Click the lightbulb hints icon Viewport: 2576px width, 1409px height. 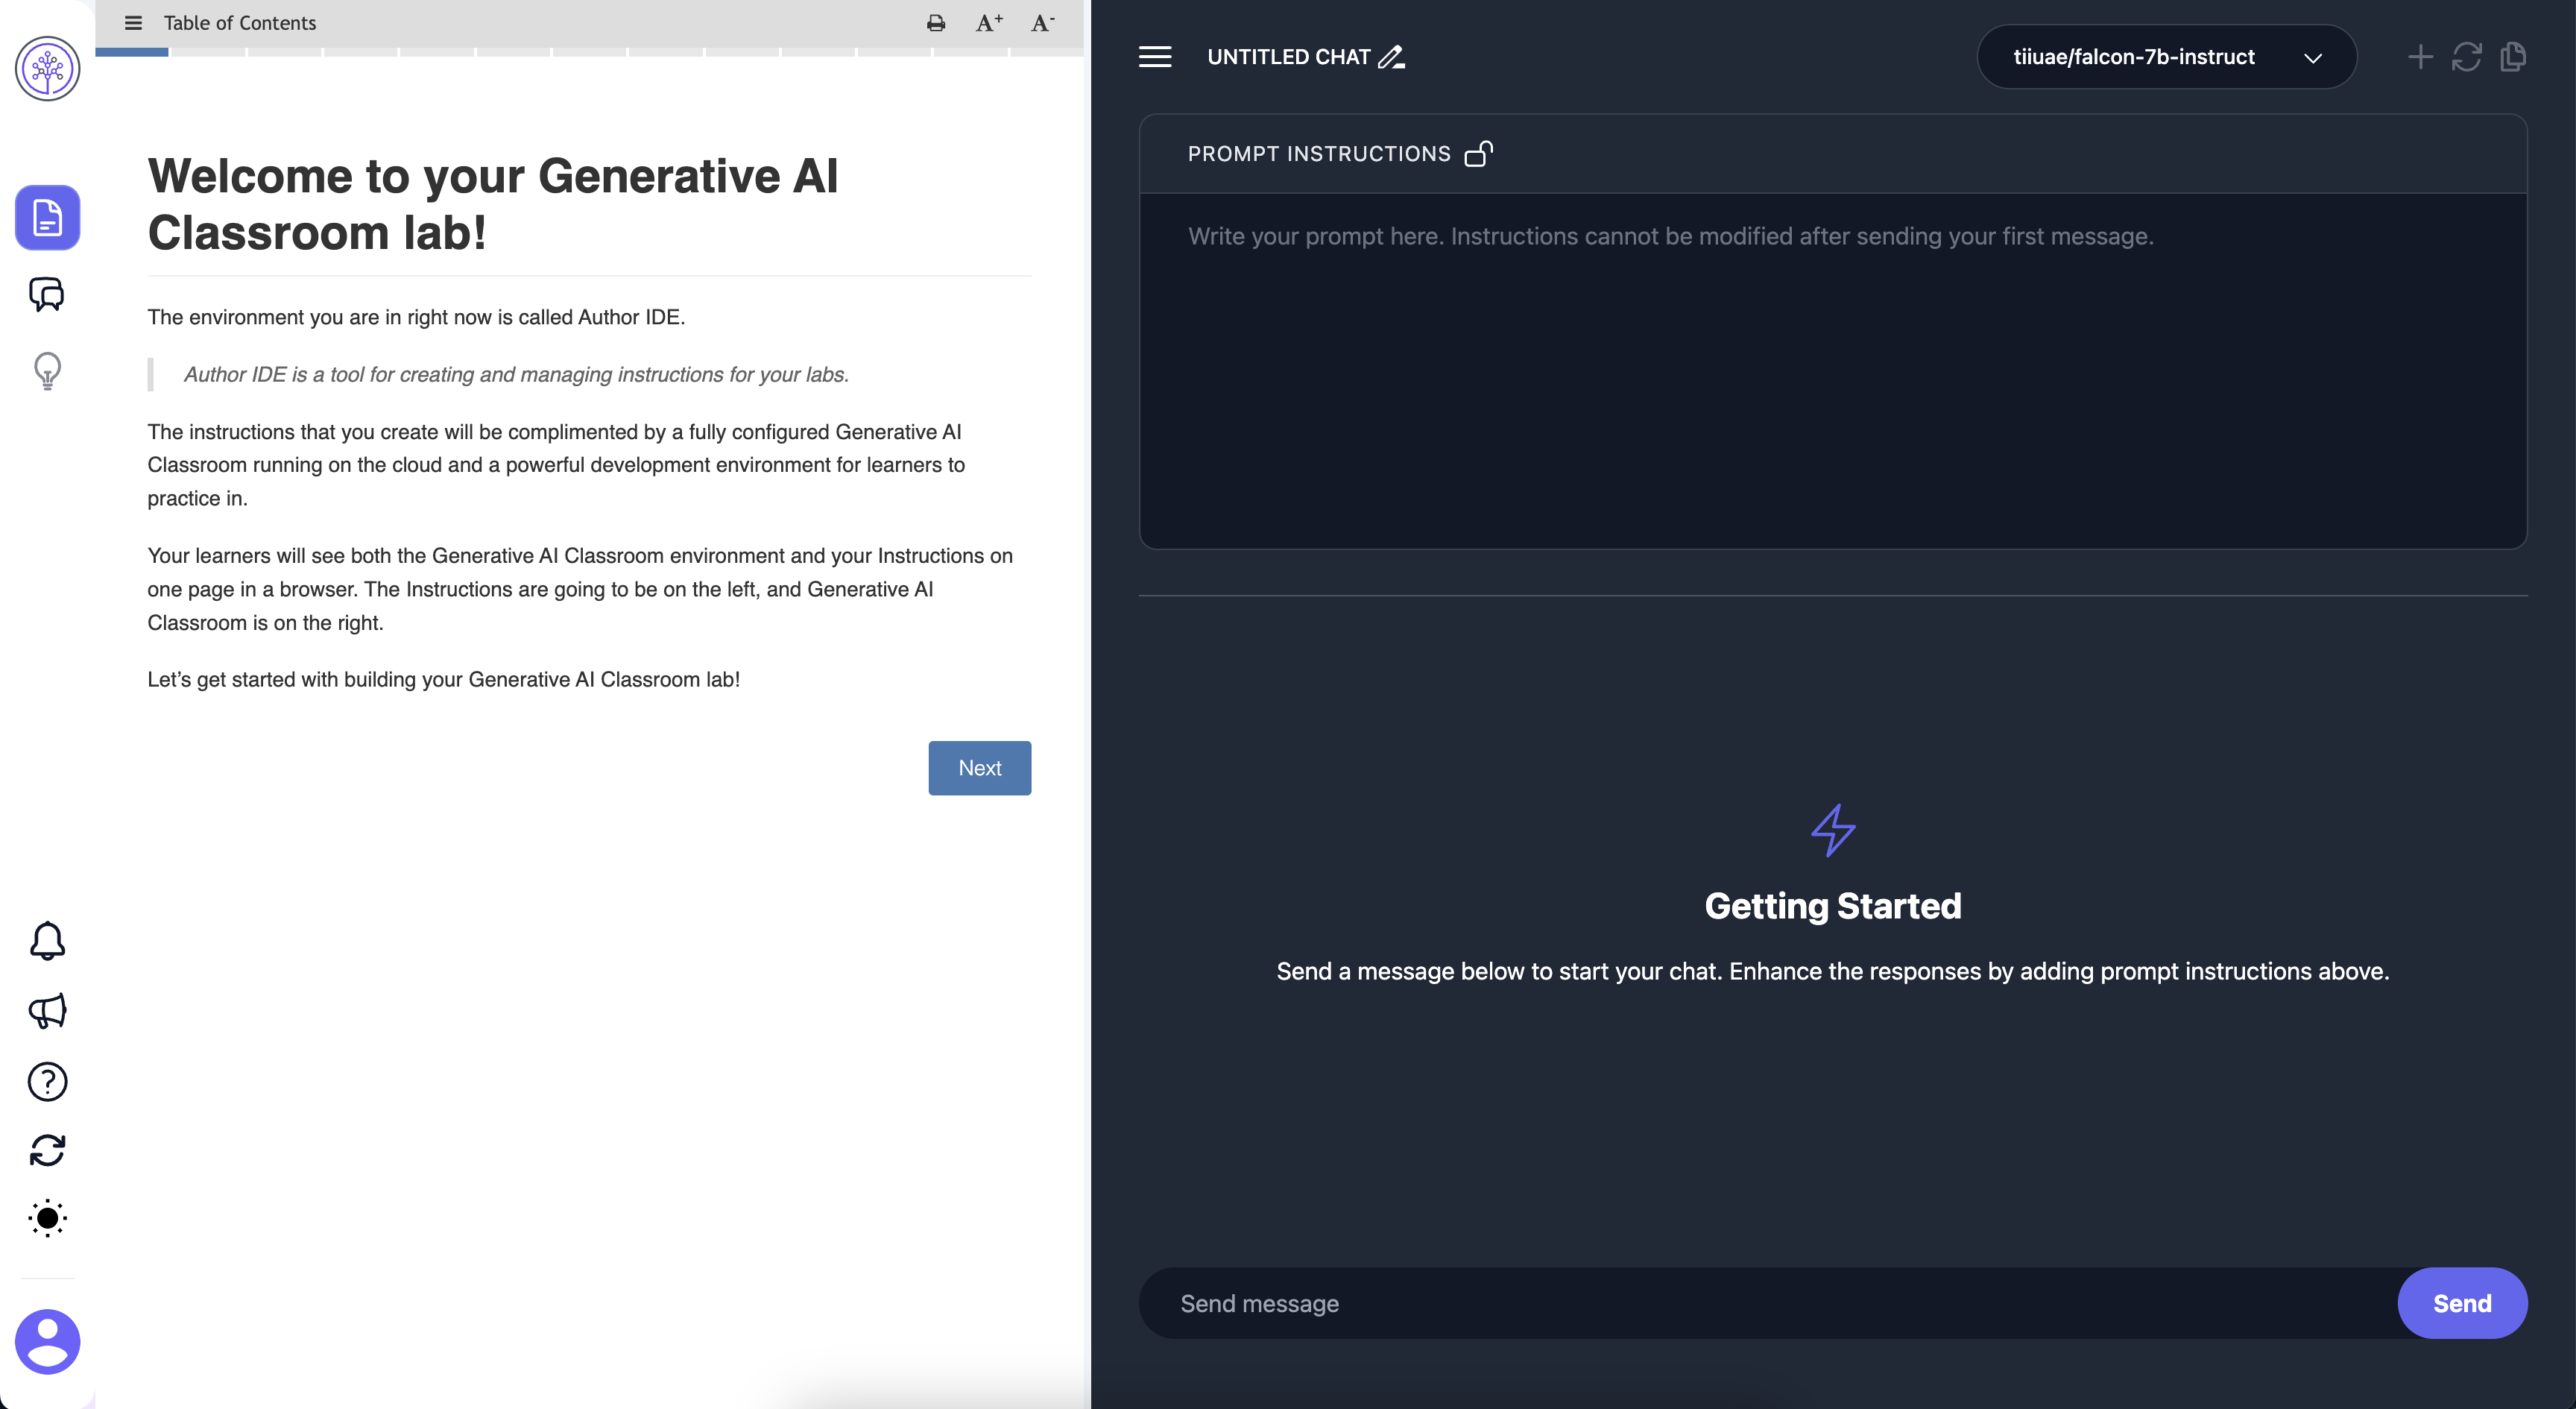(47, 370)
